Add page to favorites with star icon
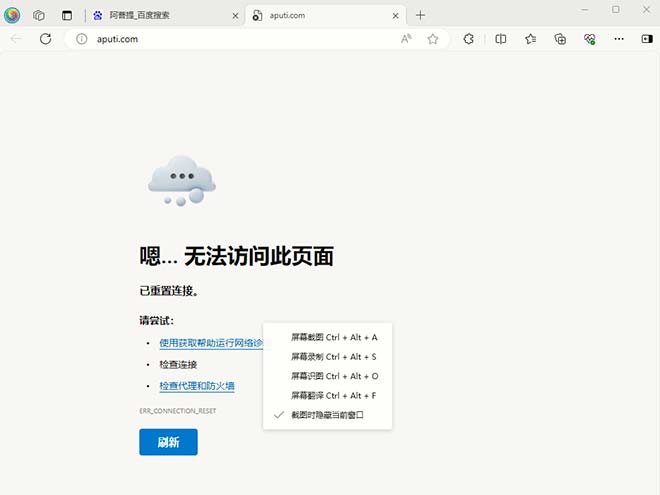660x495 pixels. point(433,39)
